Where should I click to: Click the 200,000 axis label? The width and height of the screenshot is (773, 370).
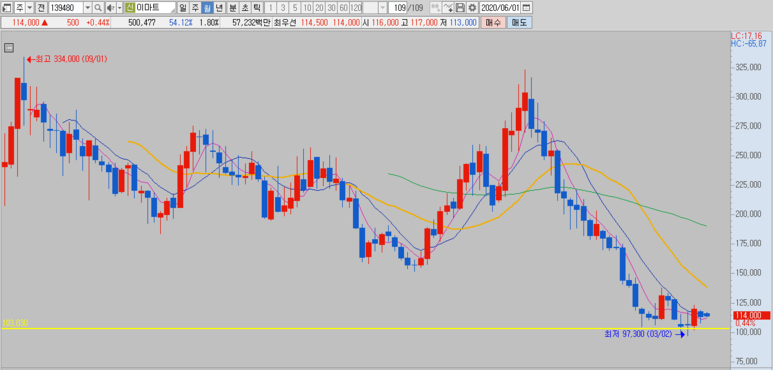[748, 214]
